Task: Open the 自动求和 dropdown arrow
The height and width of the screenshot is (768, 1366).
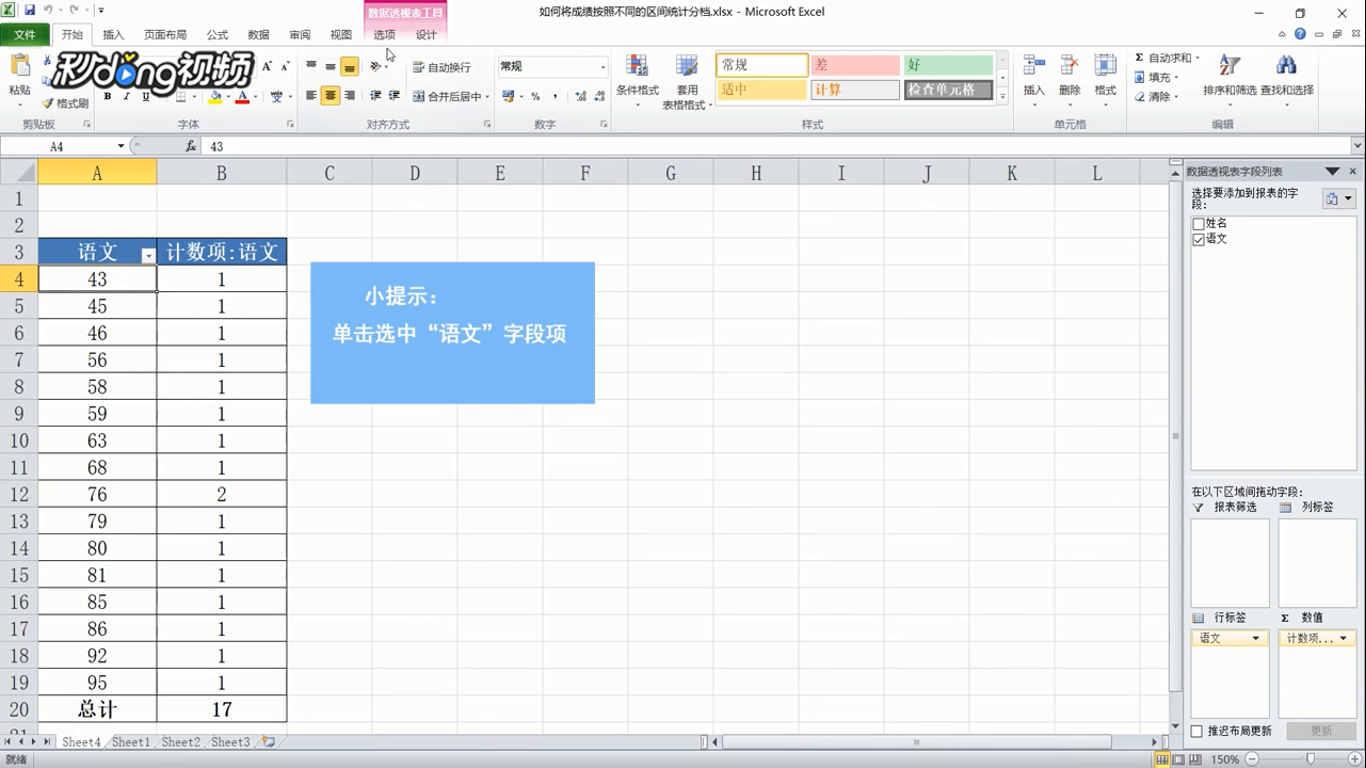Action: pos(1197,58)
